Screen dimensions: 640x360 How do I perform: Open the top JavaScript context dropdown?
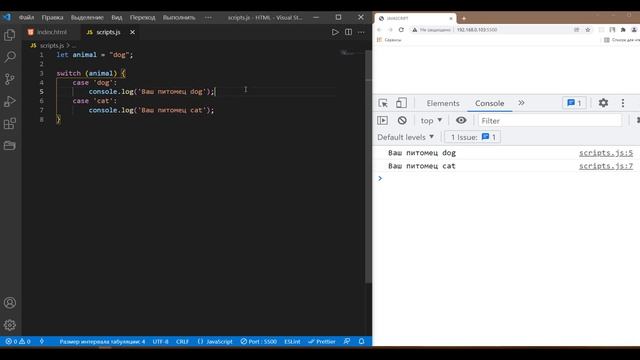click(431, 120)
